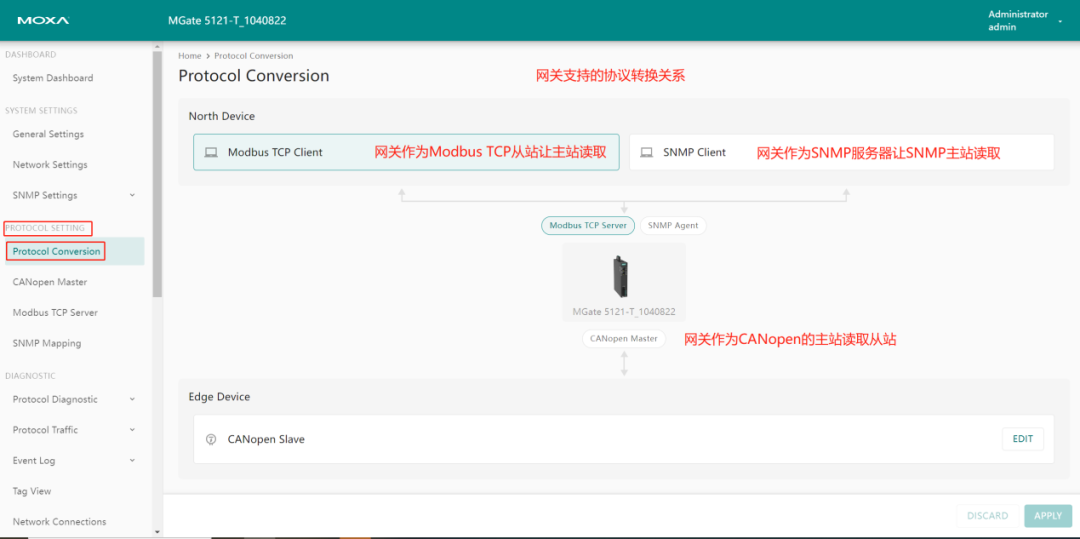1080x539 pixels.
Task: Open the Administrator account dropdown arrow
Action: coord(1060,22)
